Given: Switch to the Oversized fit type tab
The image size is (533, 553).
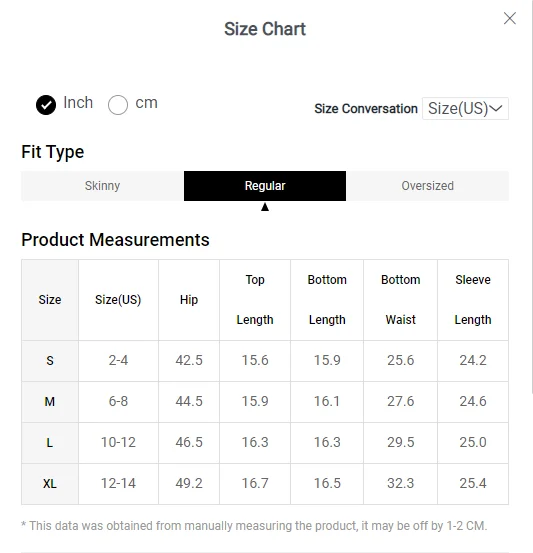Looking at the screenshot, I should 428,186.
